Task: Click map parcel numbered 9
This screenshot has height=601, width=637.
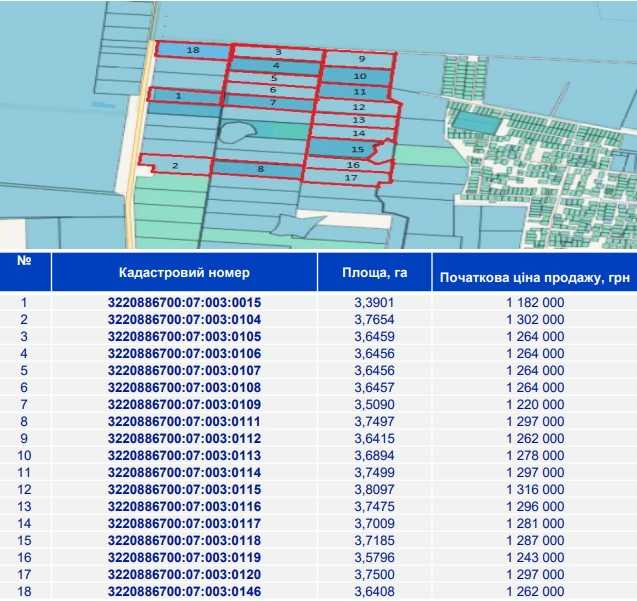Action: coord(361,59)
